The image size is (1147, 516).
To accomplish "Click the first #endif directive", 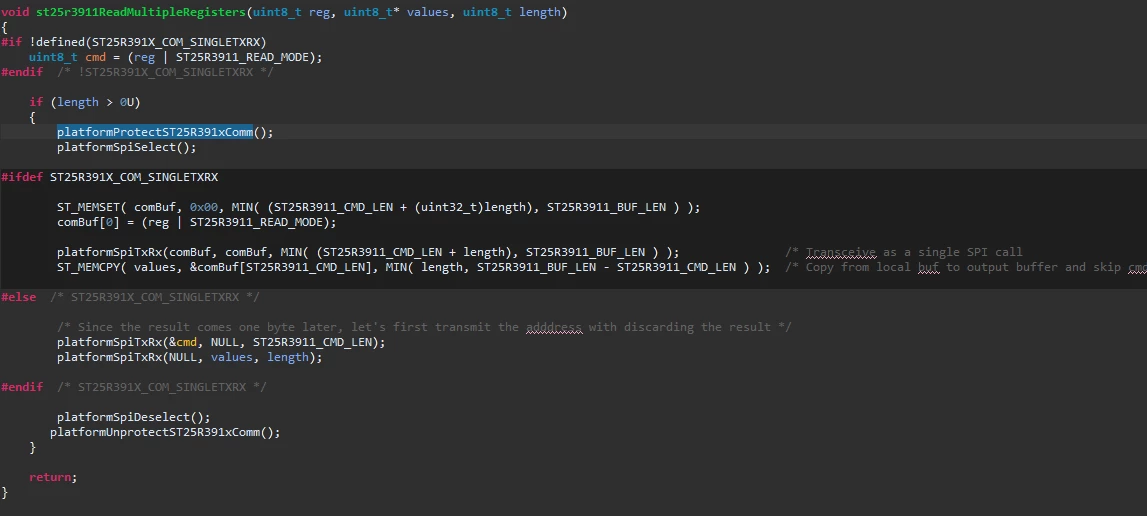I will [x=22, y=72].
